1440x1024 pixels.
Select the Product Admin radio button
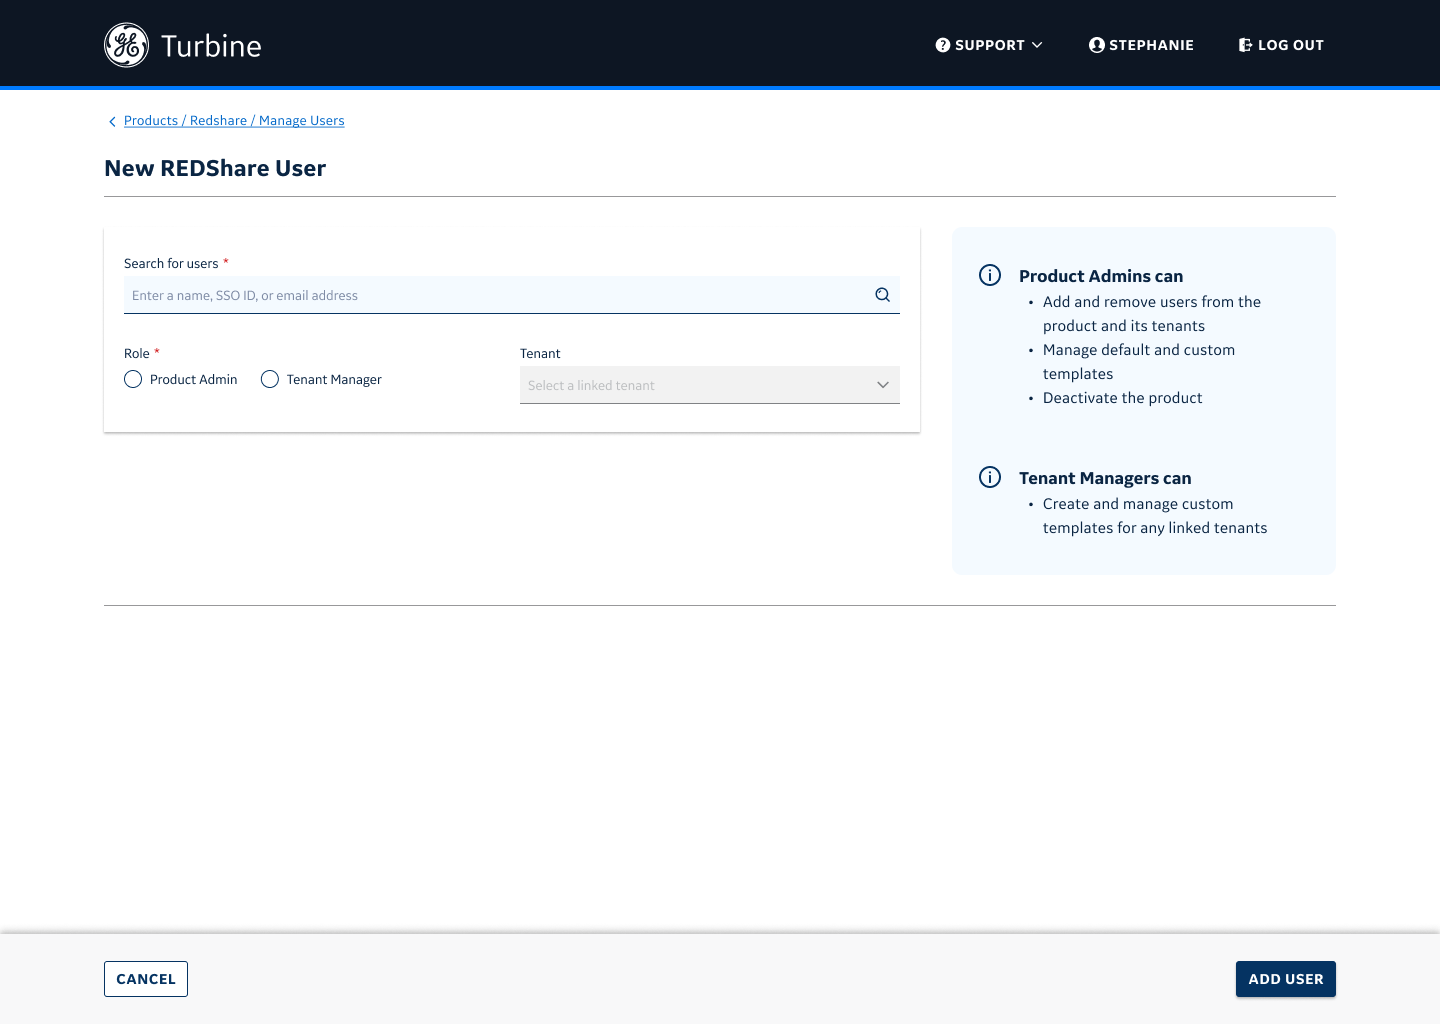click(133, 379)
